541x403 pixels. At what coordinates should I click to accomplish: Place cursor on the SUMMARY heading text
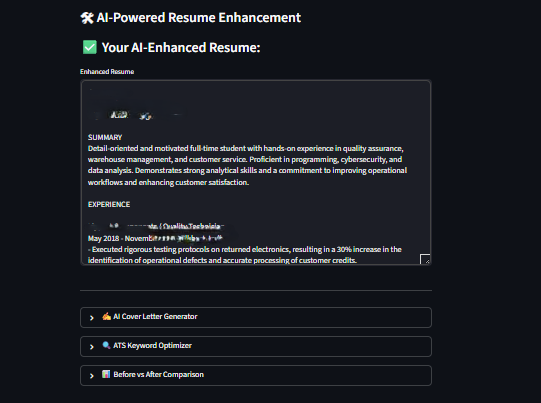[x=105, y=137]
